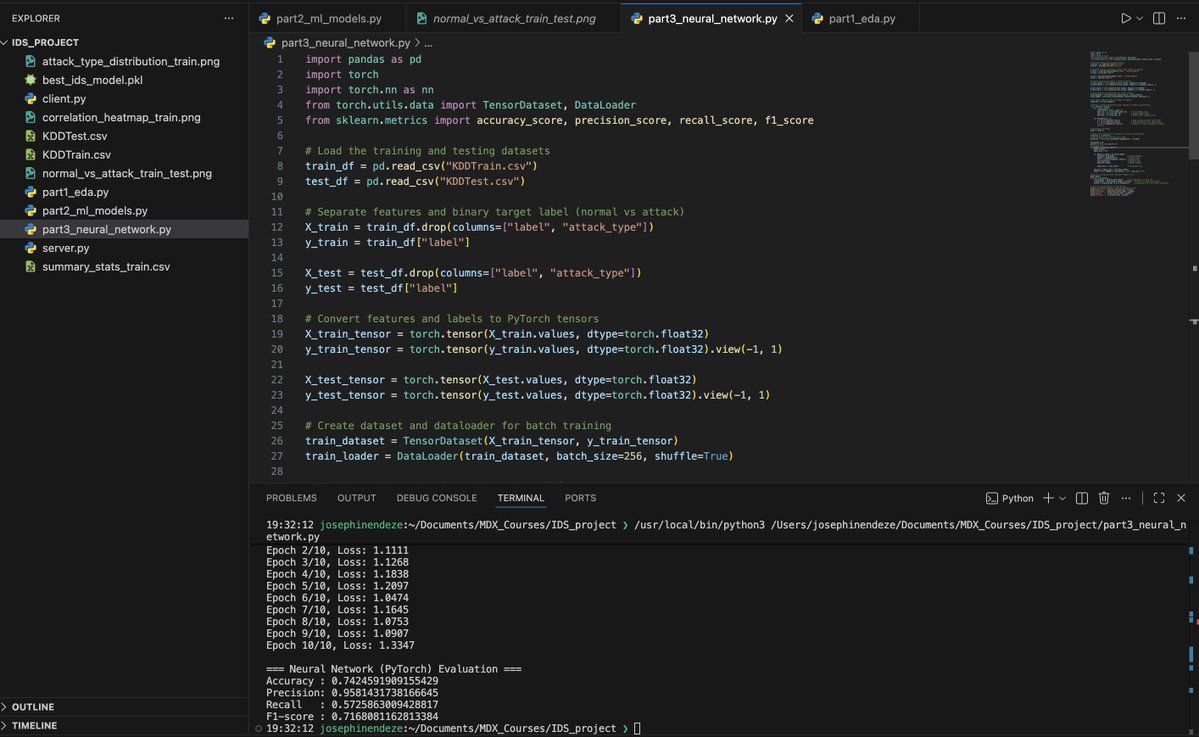The image size is (1199, 737).
Task: Click the Python icon on part1_eda.py tab
Action: pos(817,18)
